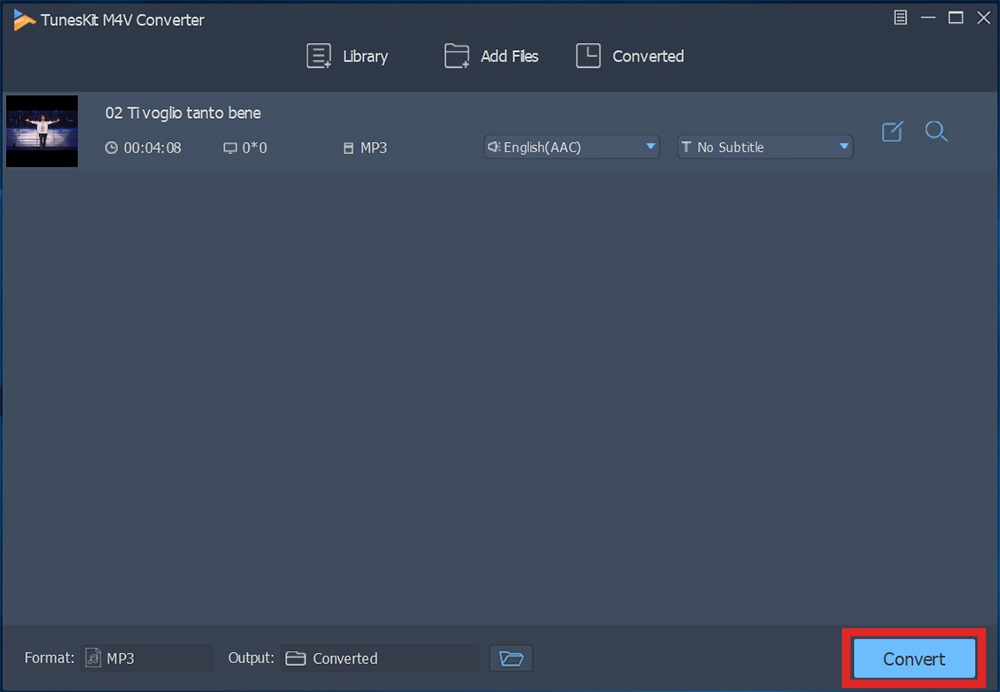The height and width of the screenshot is (692, 1000).
Task: Click the edit icon for the track
Action: pos(892,131)
